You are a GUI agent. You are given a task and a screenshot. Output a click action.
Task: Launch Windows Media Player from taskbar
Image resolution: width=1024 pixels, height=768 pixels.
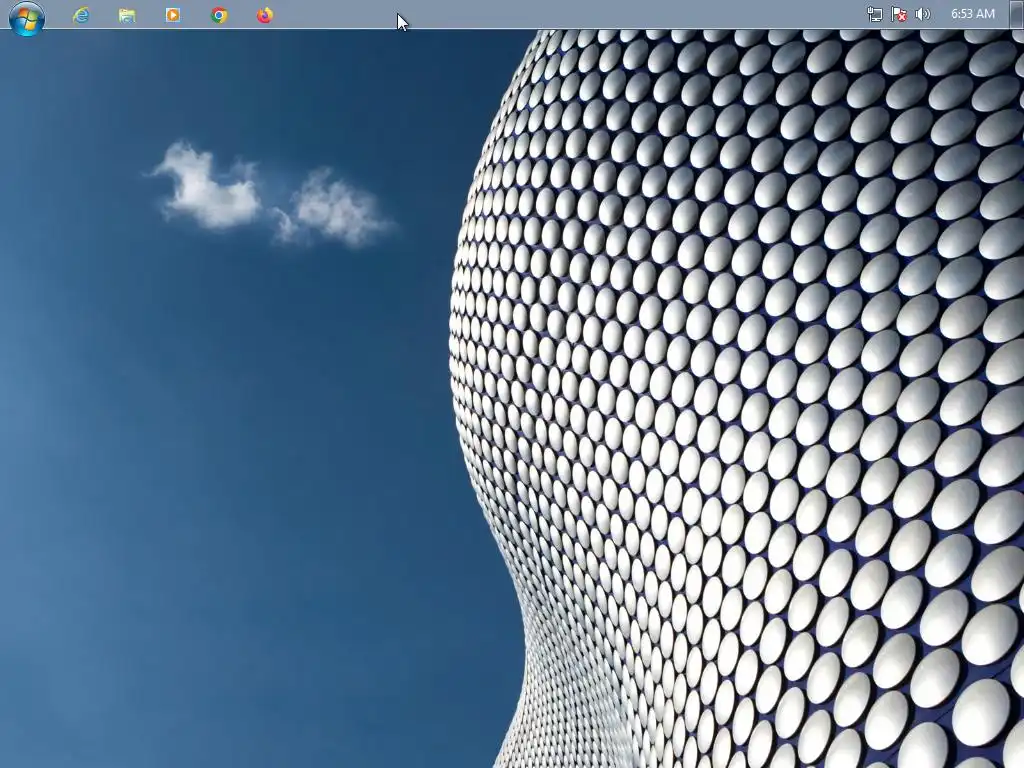[173, 15]
